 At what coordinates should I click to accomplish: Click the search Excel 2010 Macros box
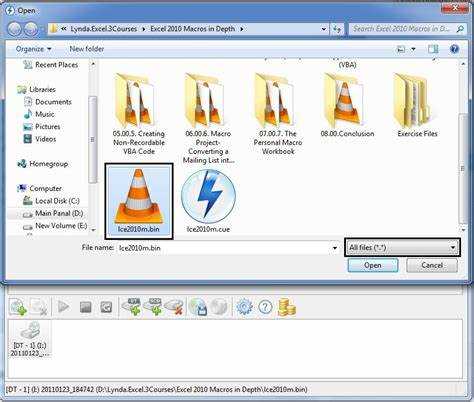(402, 29)
